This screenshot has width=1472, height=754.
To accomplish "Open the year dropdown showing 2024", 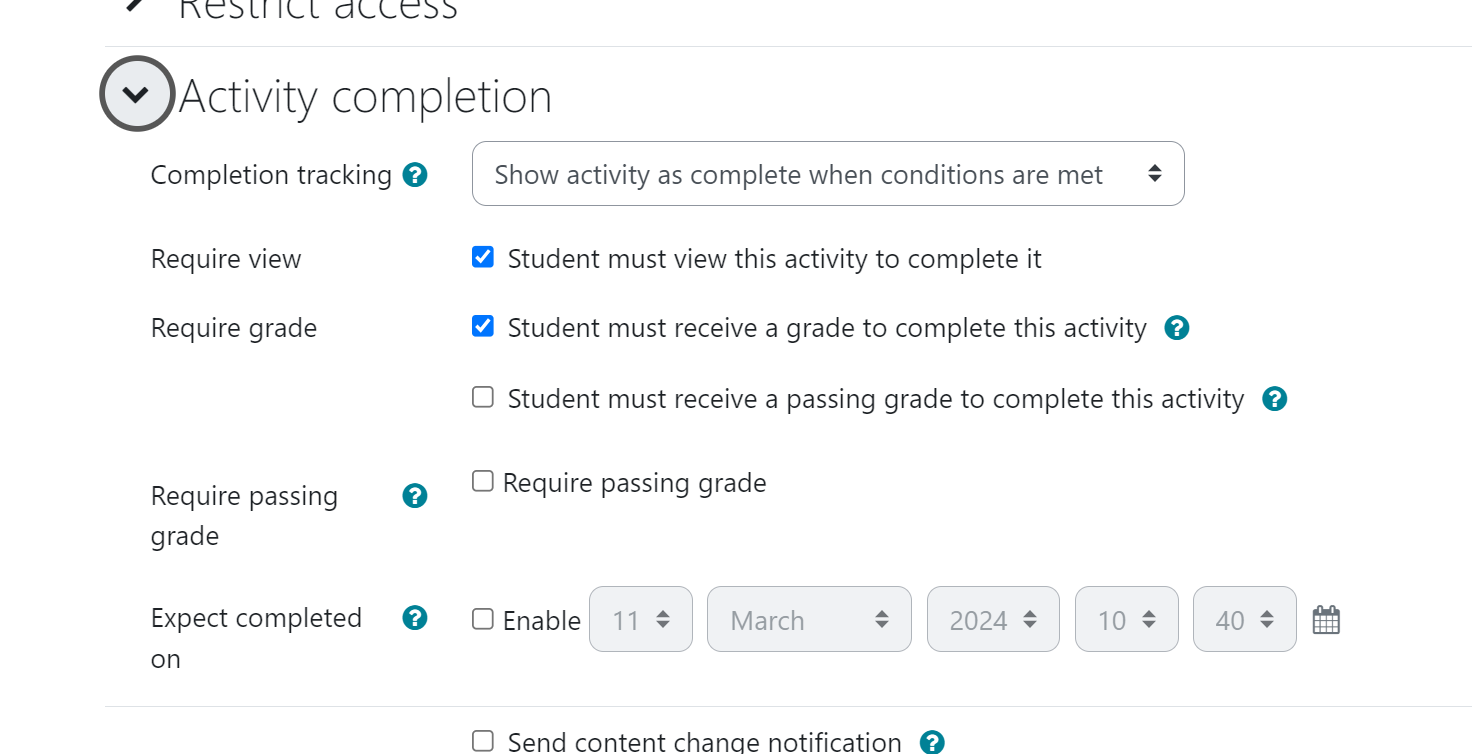I will 993,619.
